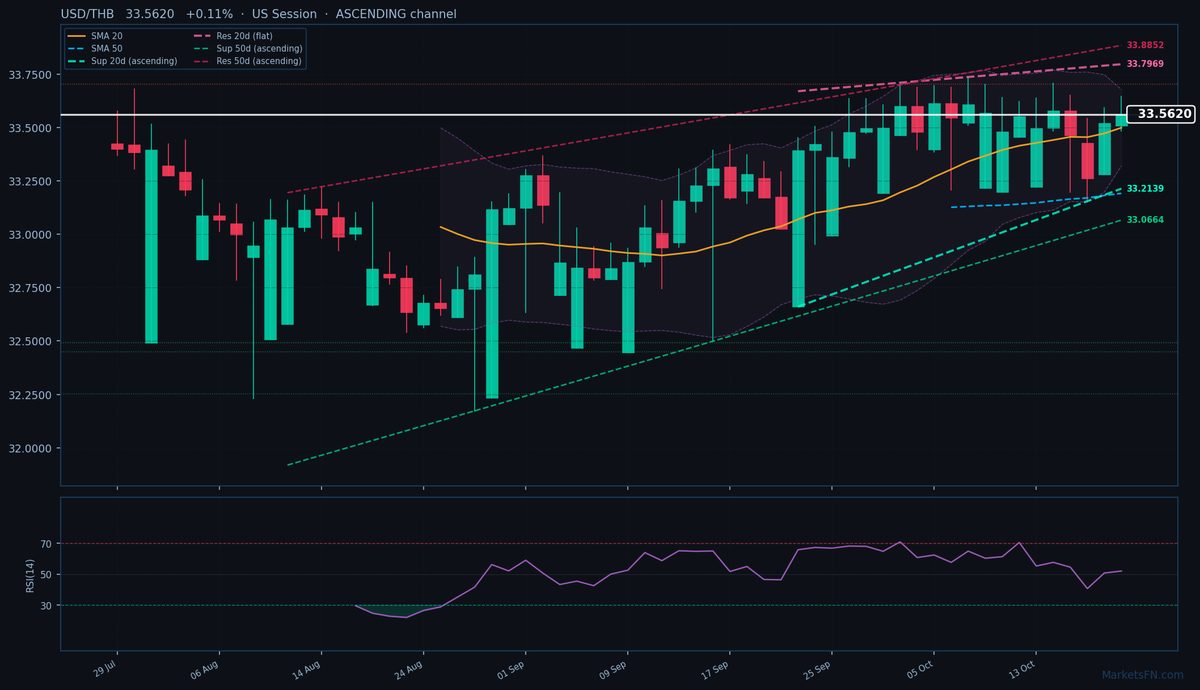Image resolution: width=1200 pixels, height=690 pixels.
Task: Click the 29 Jul date tick
Action: click(105, 667)
